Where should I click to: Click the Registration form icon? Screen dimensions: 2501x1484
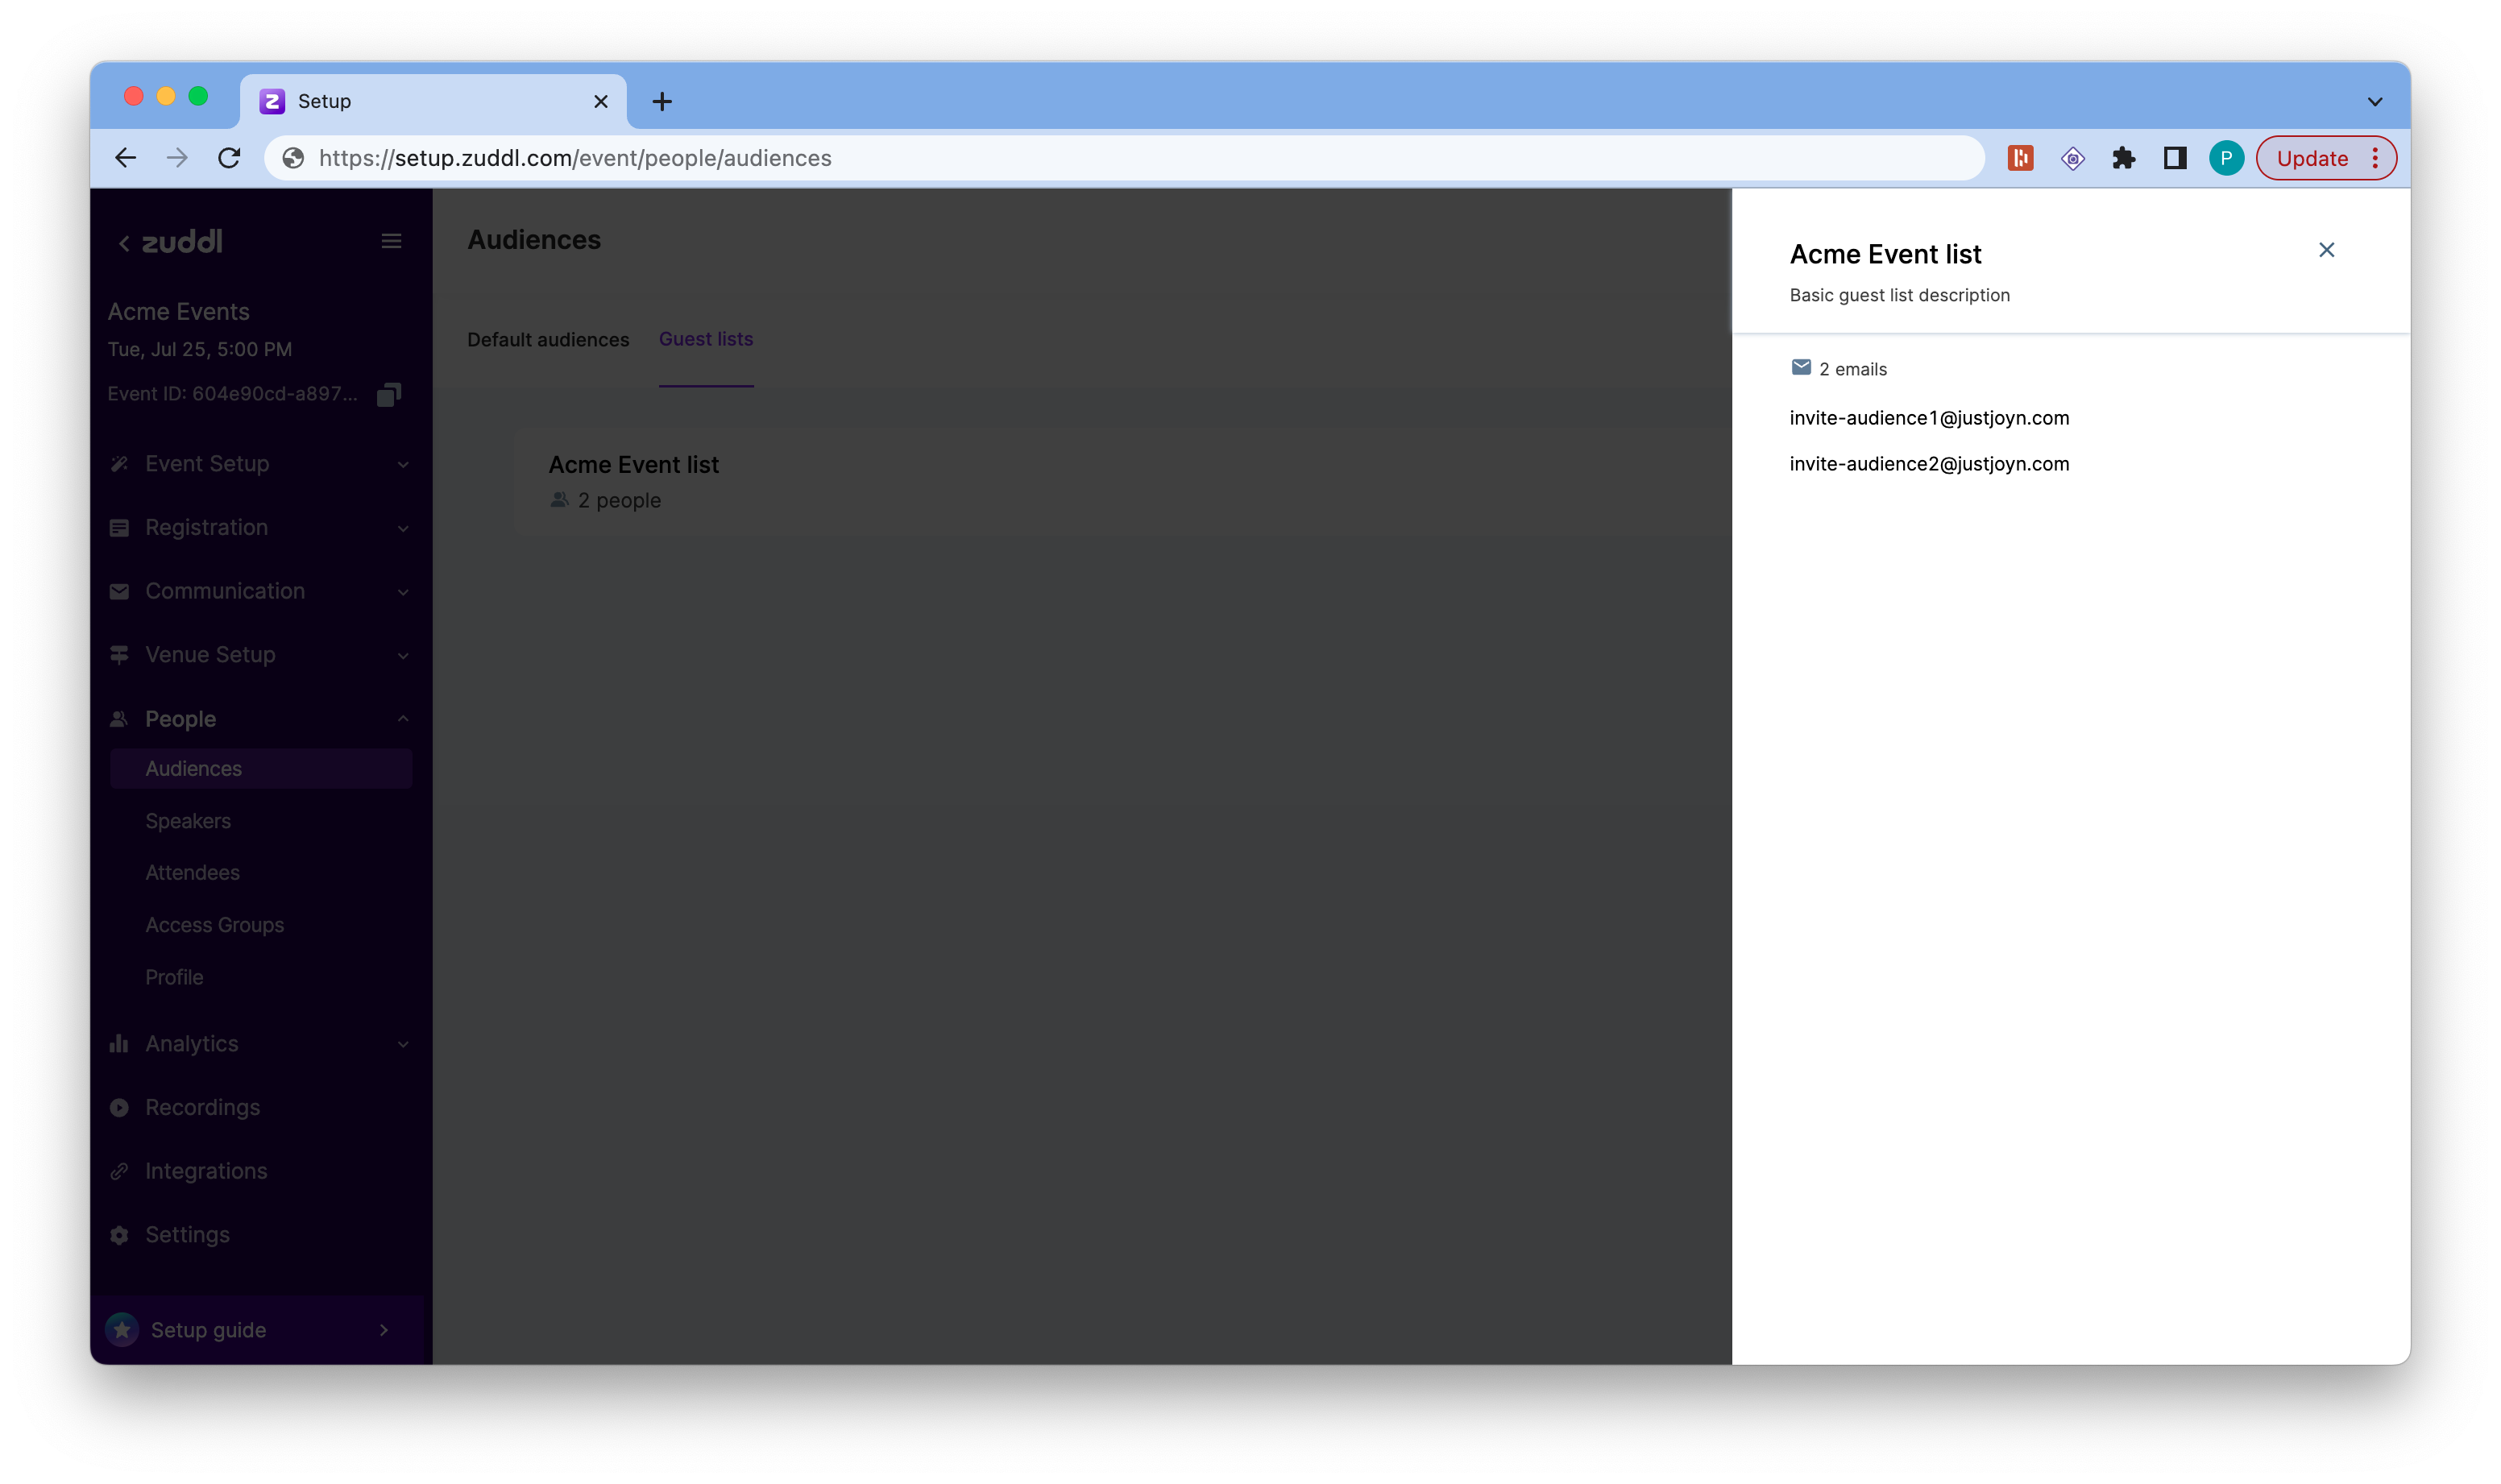point(119,528)
